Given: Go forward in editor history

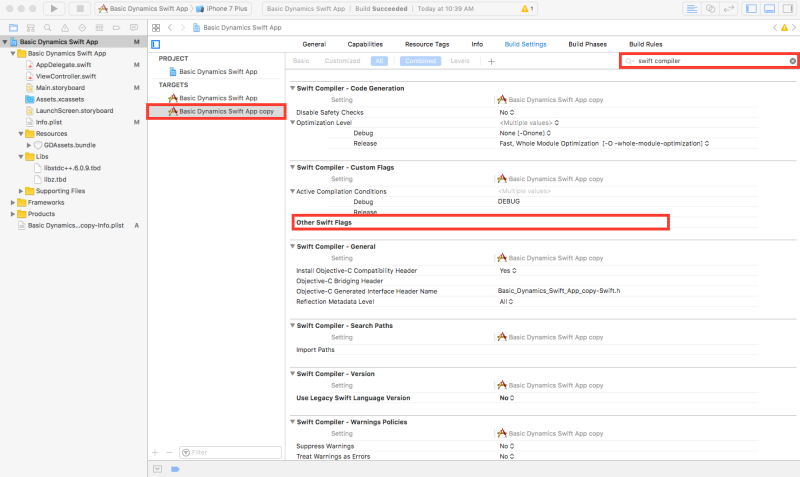Looking at the screenshot, I should click(x=183, y=28).
